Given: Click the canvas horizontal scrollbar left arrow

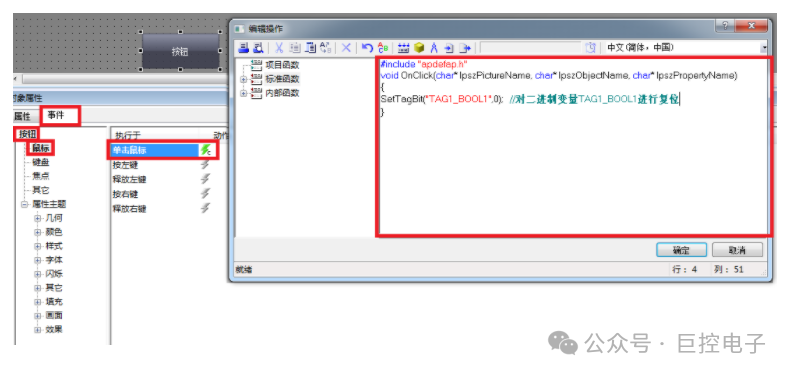Looking at the screenshot, I should tap(16, 79).
